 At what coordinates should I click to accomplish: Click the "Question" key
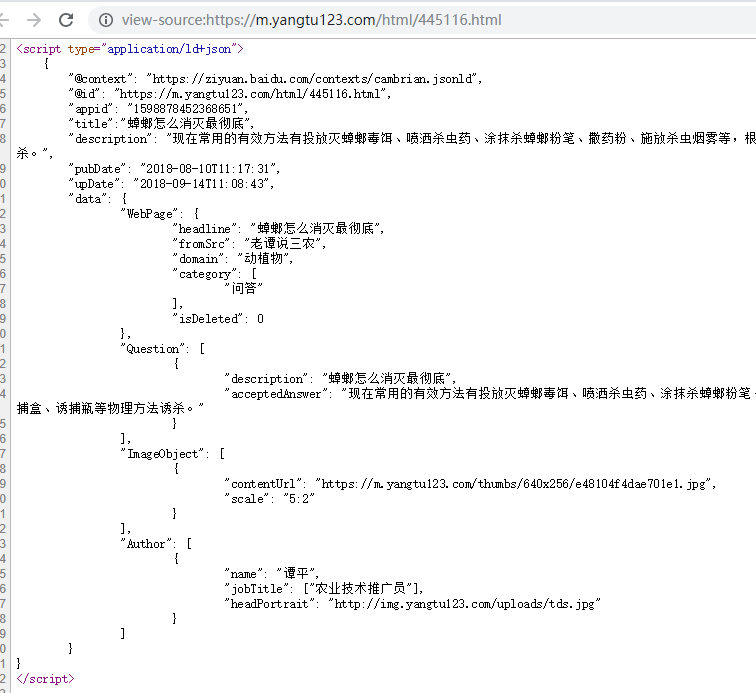click(152, 348)
